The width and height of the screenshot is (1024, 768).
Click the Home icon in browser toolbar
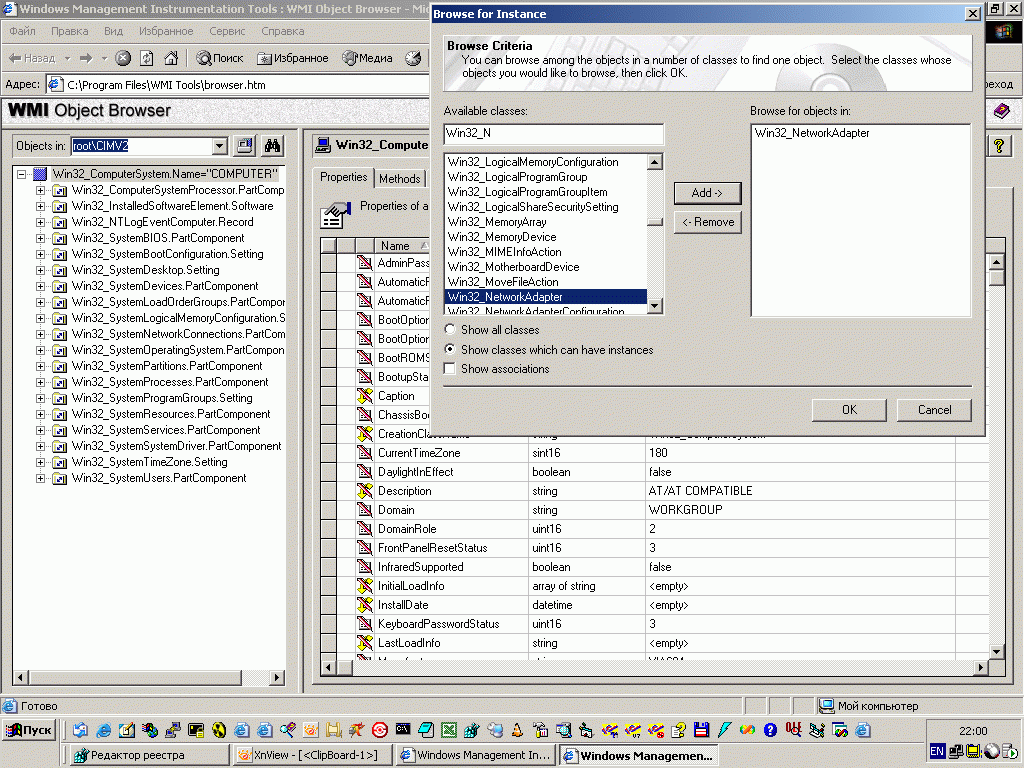click(x=171, y=58)
